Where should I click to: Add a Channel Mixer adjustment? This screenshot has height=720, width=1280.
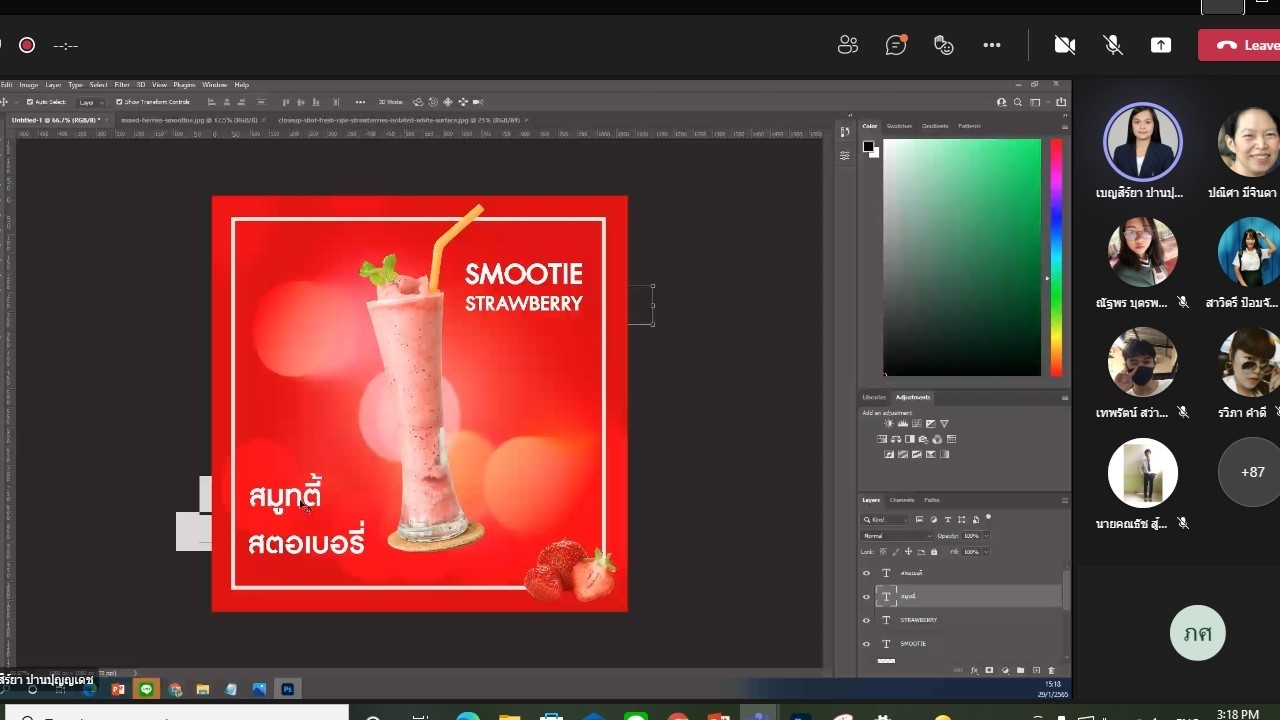937,439
